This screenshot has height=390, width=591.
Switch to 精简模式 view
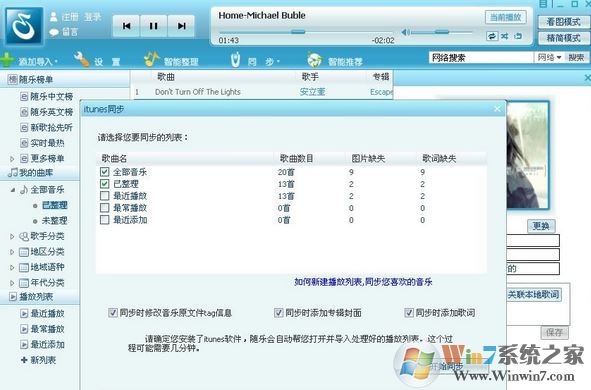click(563, 38)
